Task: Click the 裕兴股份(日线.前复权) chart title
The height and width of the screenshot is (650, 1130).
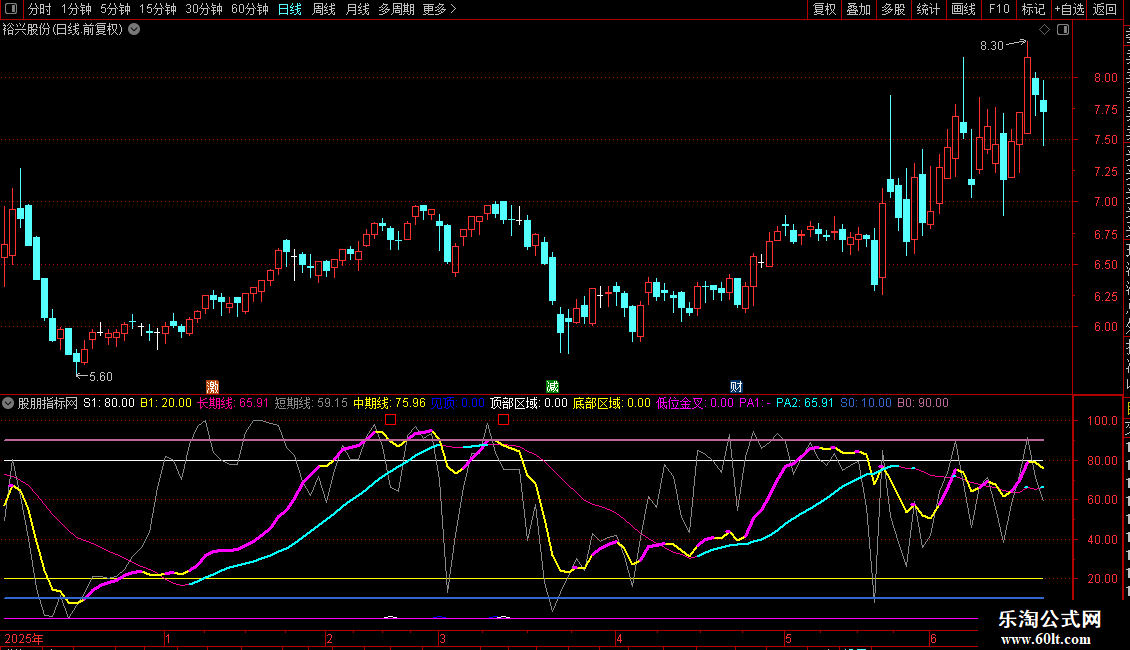Action: [x=63, y=30]
